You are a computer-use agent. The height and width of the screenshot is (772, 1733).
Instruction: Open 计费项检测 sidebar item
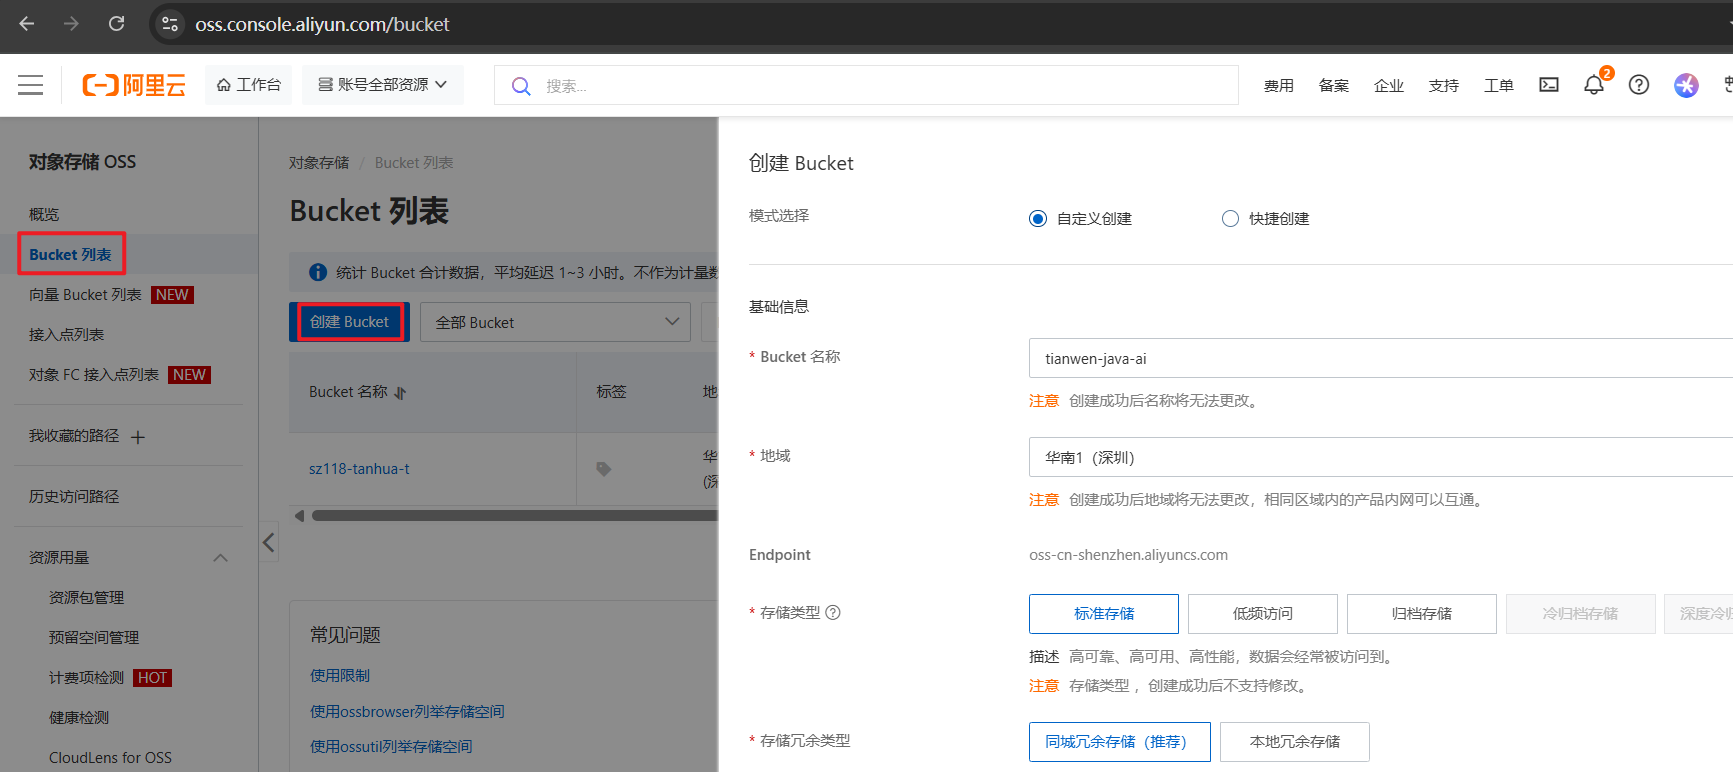pyautogui.click(x=86, y=677)
